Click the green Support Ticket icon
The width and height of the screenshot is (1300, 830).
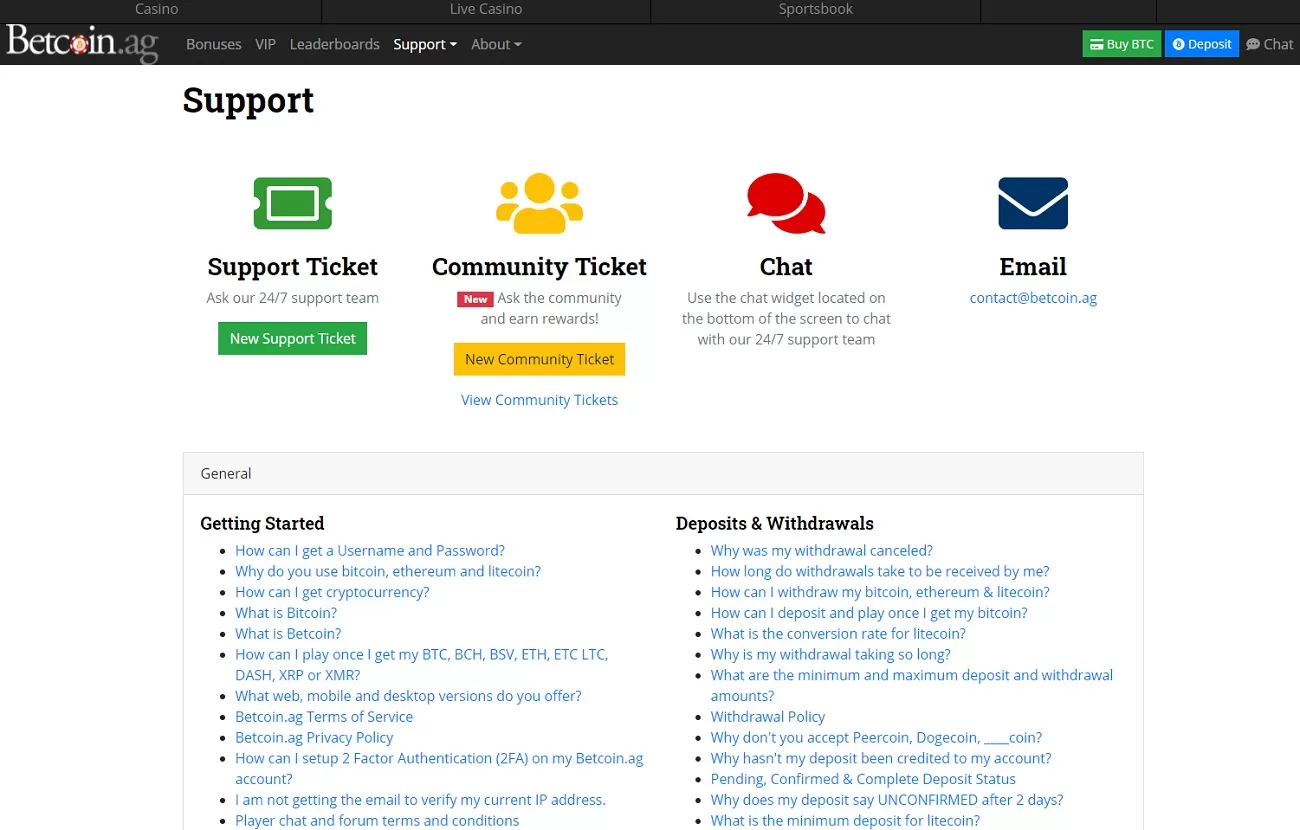pyautogui.click(x=293, y=204)
